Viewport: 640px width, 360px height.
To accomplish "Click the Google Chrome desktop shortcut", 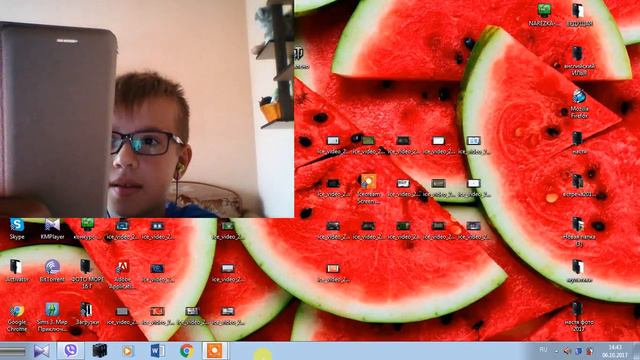I will coord(17,318).
